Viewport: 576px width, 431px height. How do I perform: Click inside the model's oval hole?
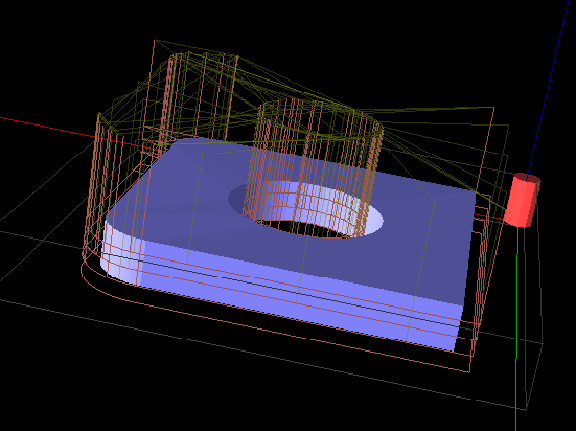click(x=307, y=209)
